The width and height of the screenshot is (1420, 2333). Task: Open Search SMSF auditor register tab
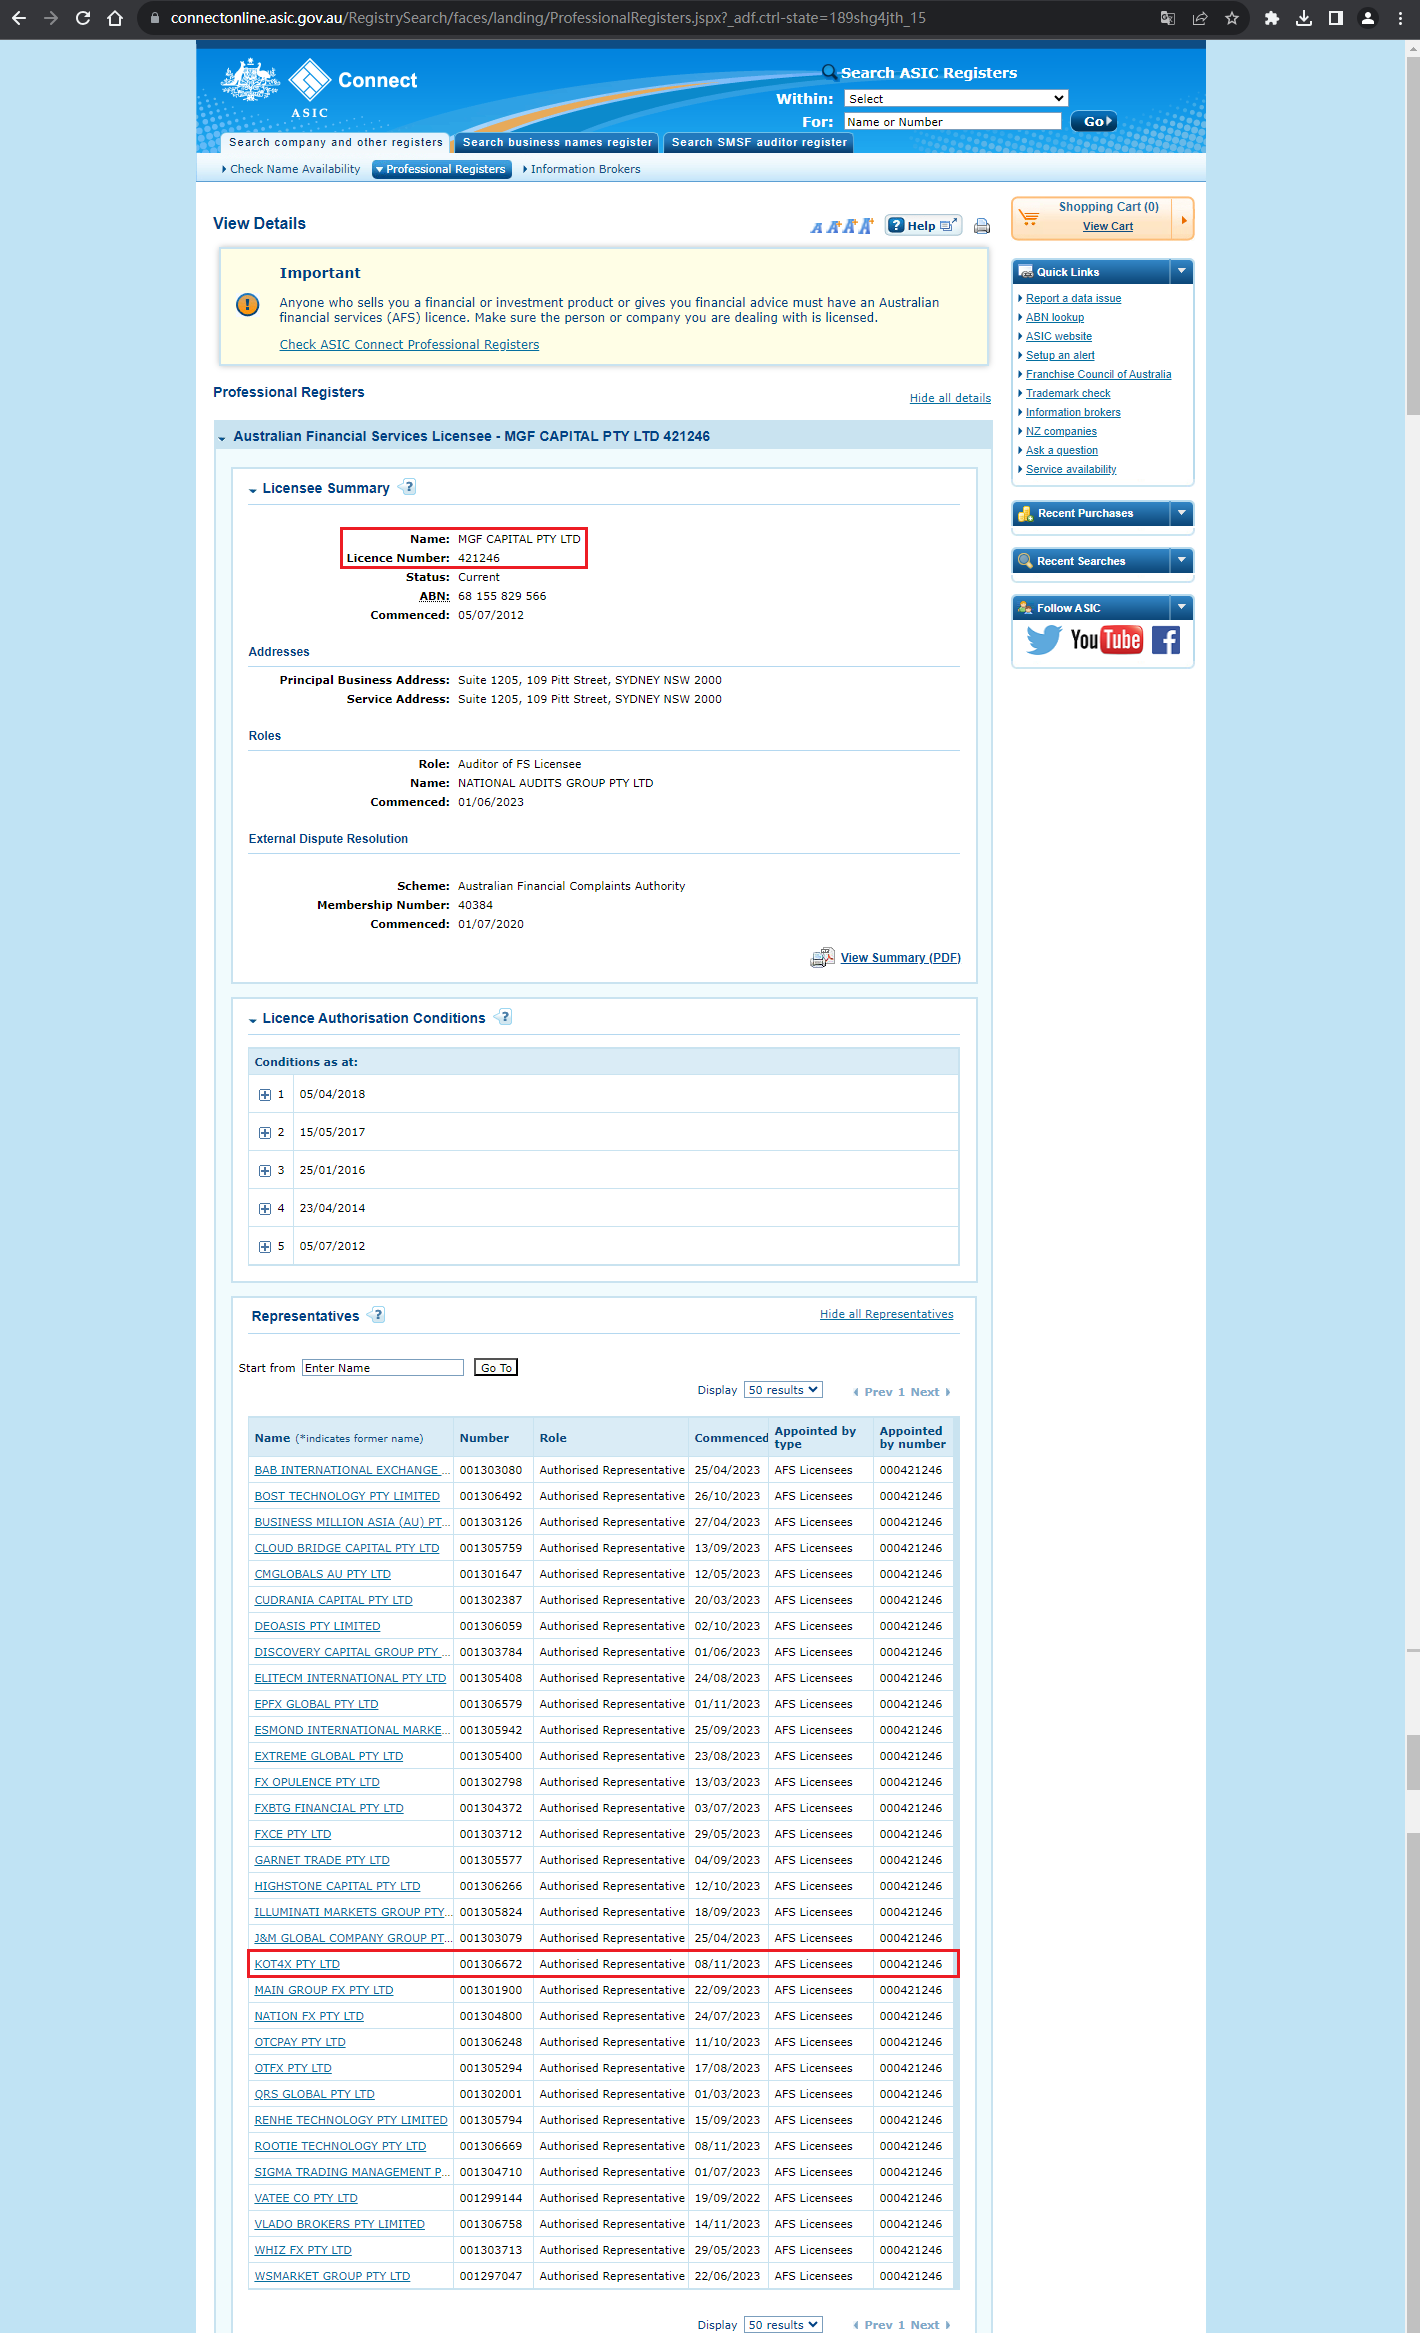click(x=759, y=142)
